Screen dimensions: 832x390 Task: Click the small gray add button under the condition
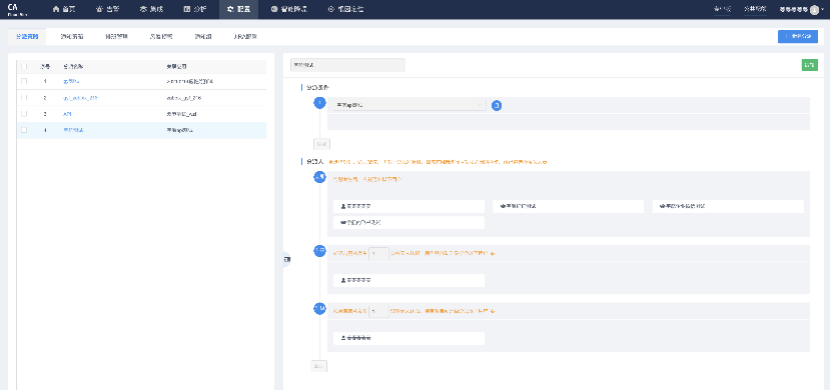322,144
